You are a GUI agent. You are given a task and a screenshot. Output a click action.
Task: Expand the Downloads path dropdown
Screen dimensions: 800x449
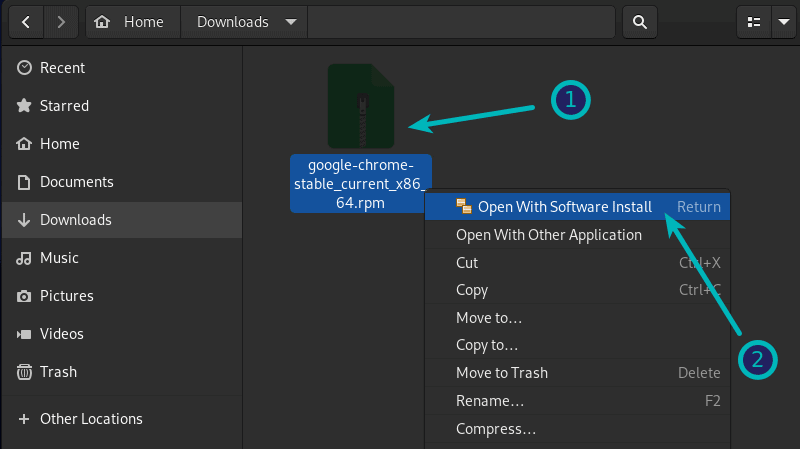click(x=290, y=21)
